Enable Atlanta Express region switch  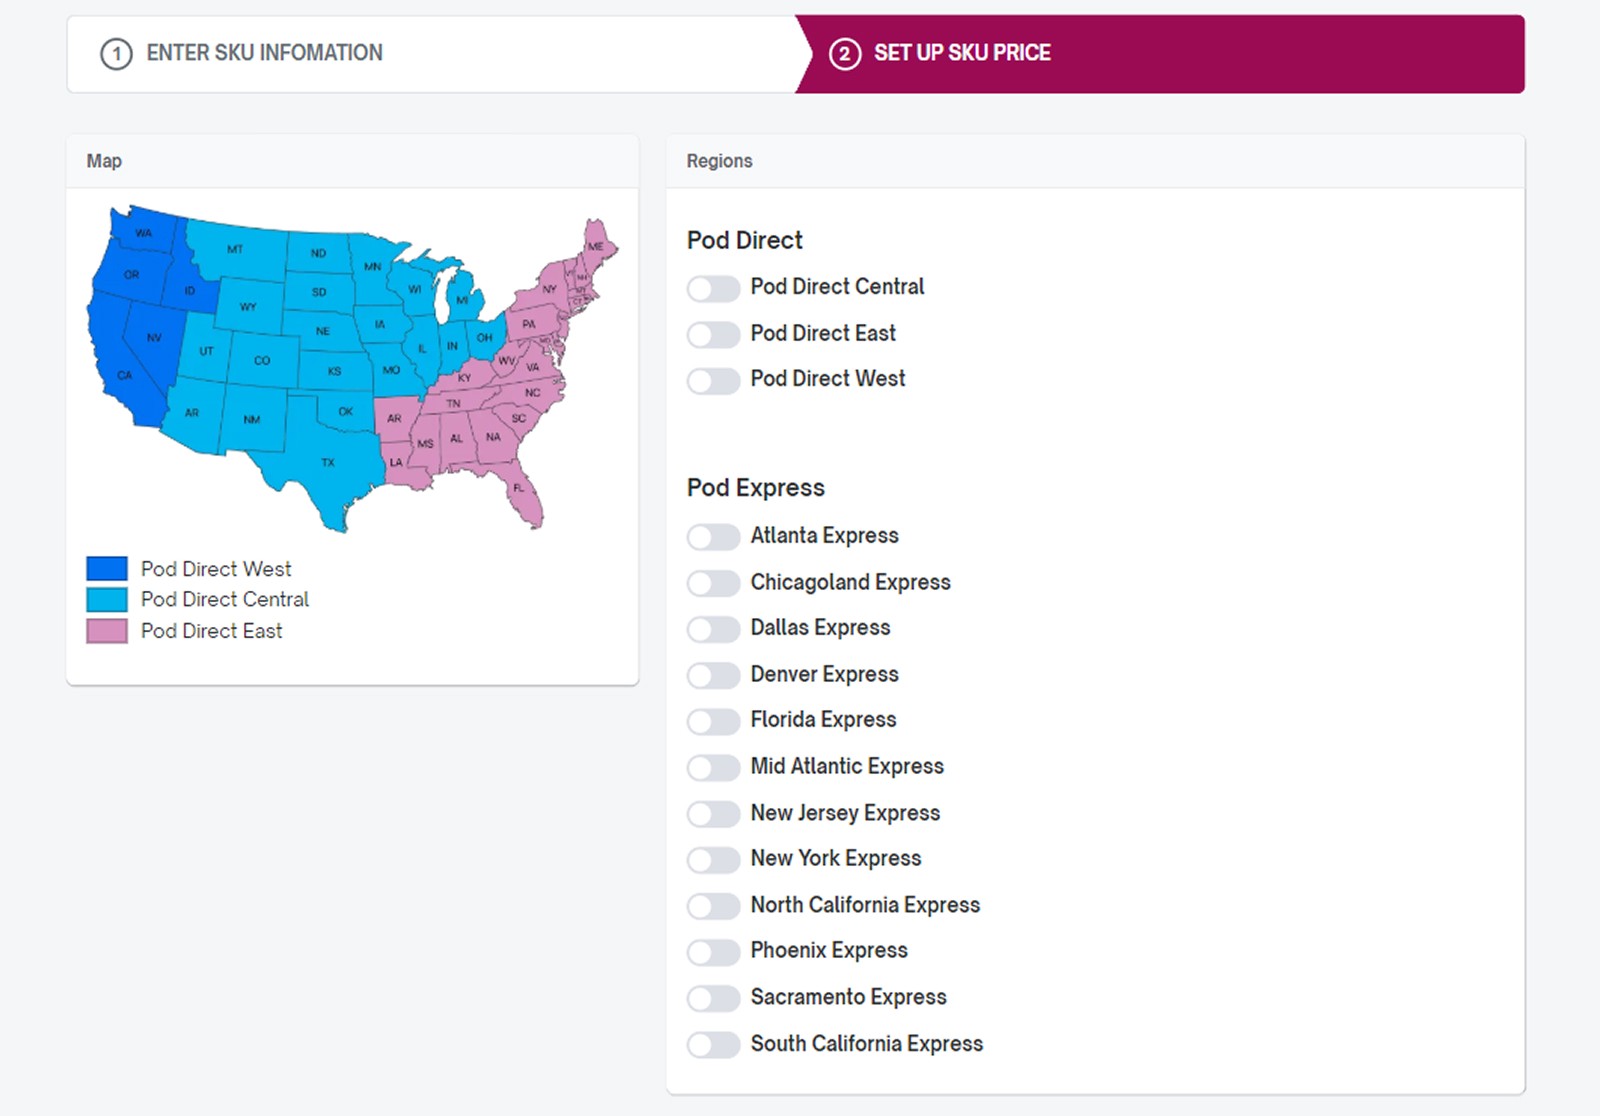[x=713, y=537]
